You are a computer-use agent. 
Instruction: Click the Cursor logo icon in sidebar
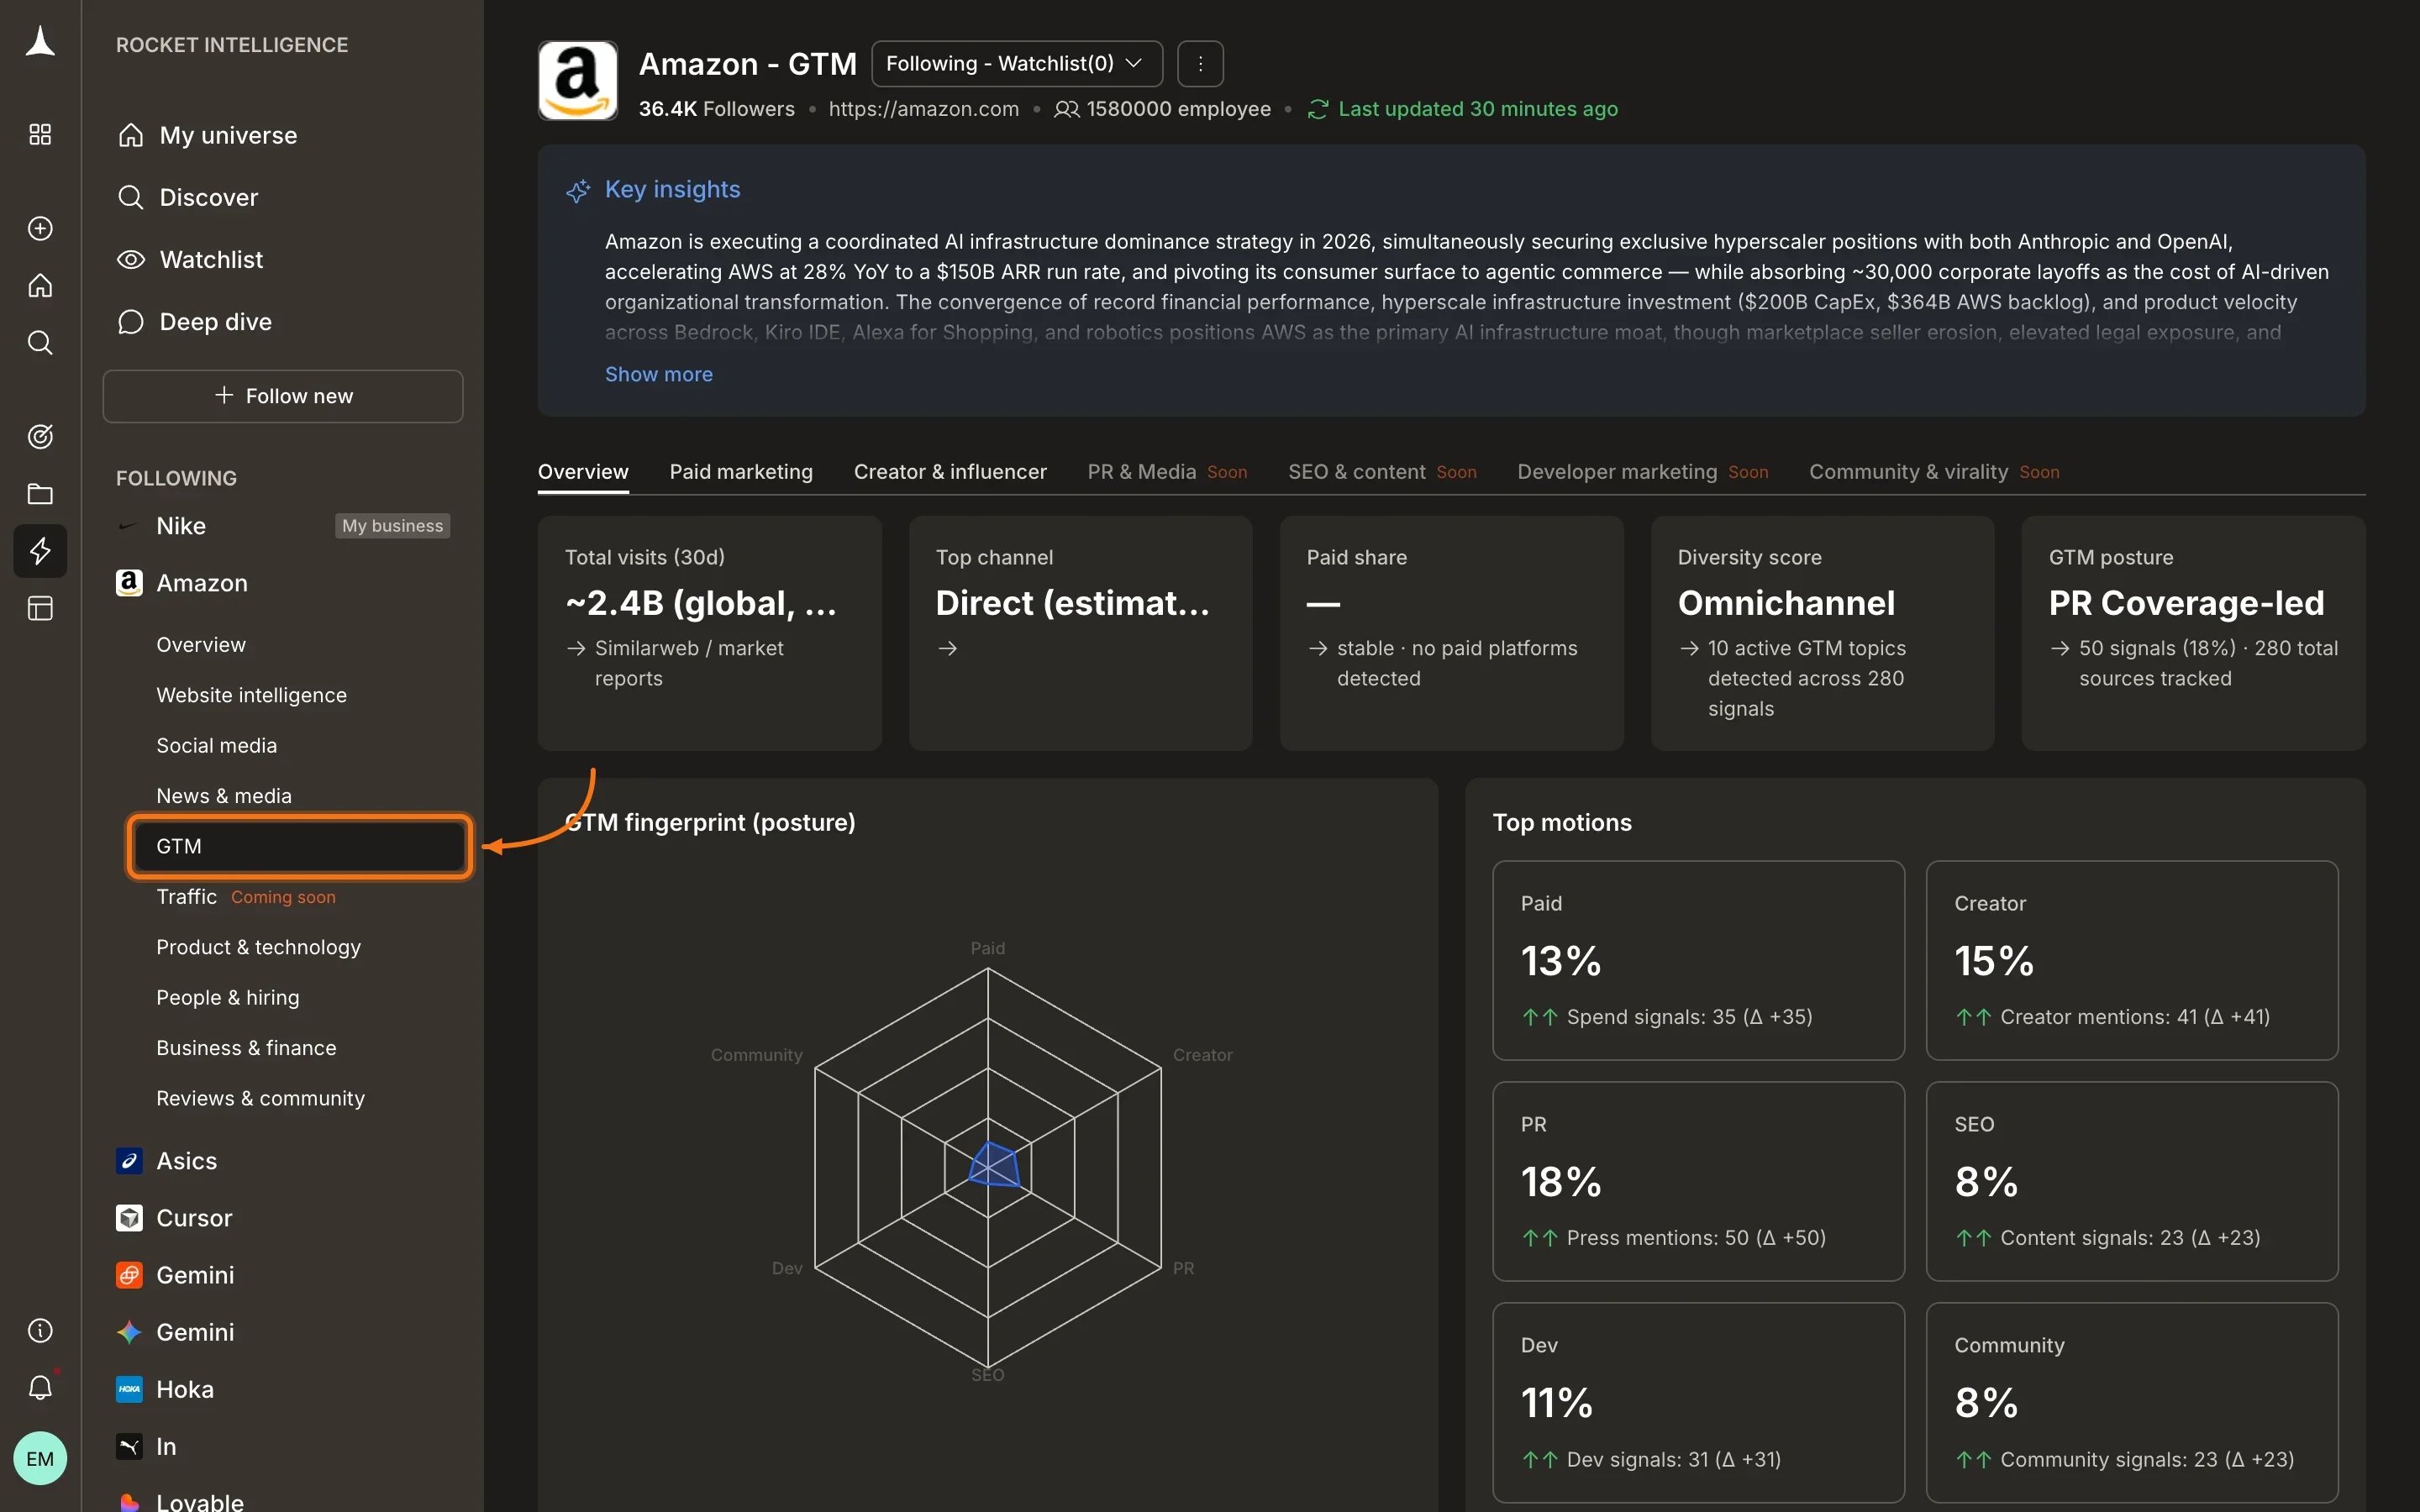pyautogui.click(x=129, y=1217)
